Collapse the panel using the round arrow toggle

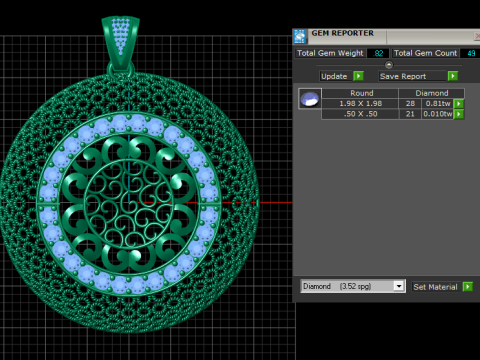[389, 64]
